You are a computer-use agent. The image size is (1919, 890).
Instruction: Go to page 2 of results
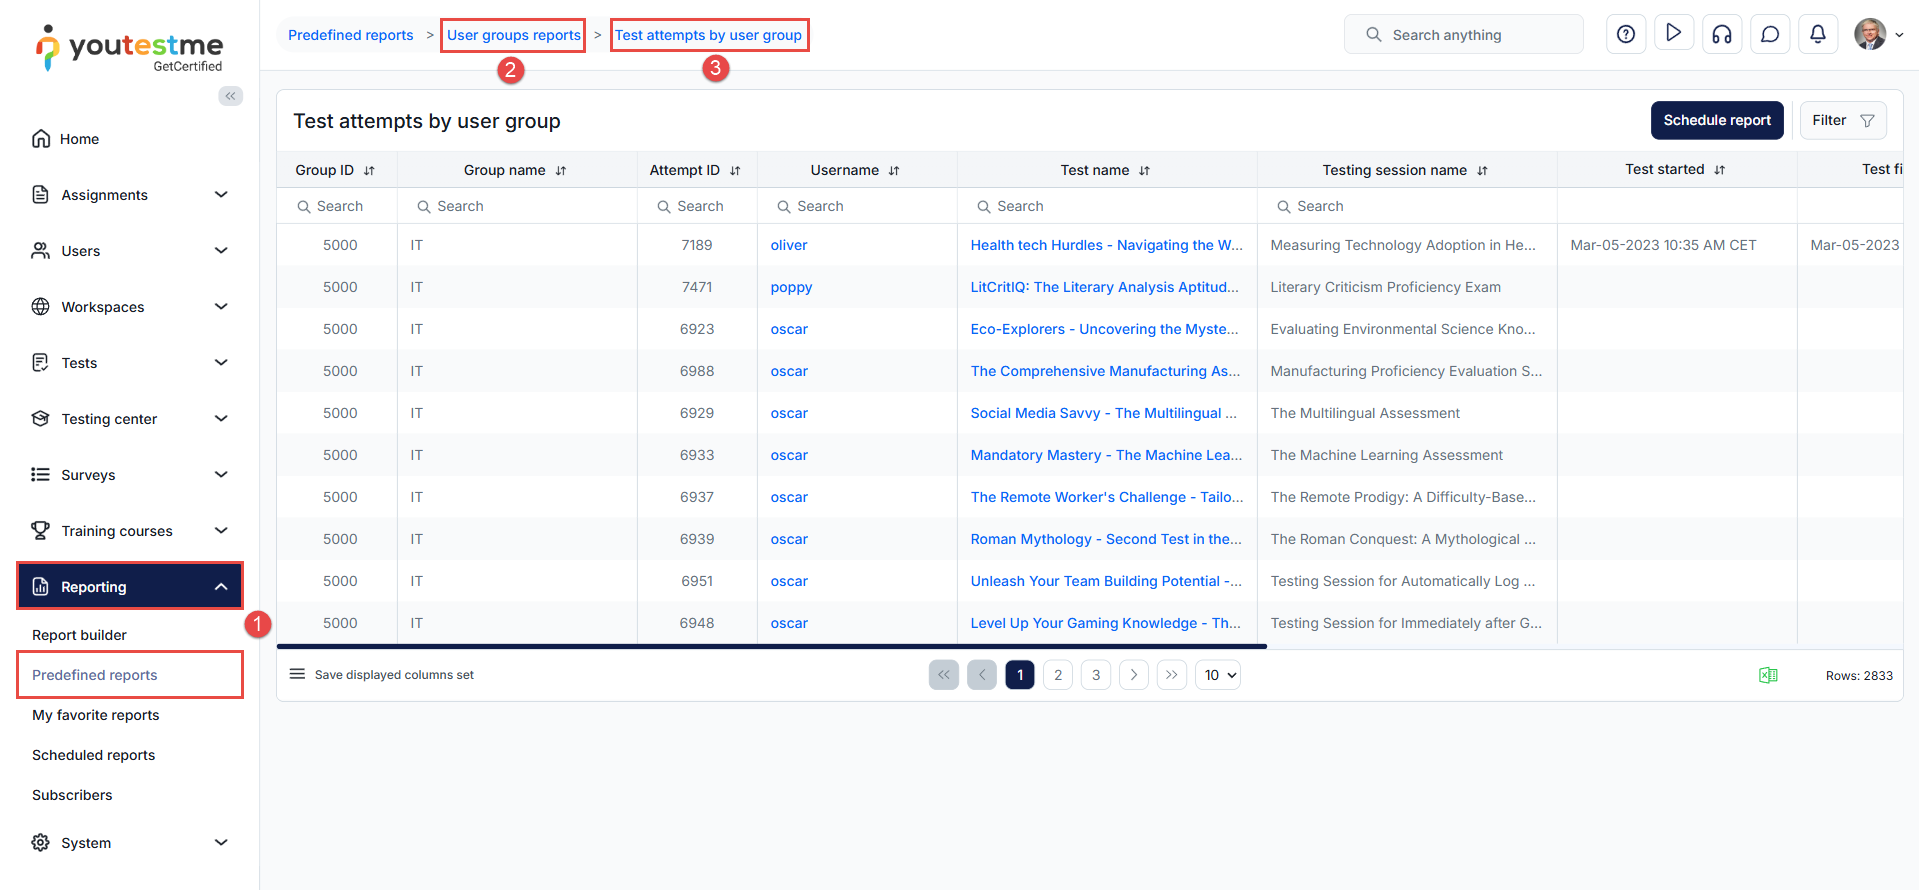pos(1058,675)
